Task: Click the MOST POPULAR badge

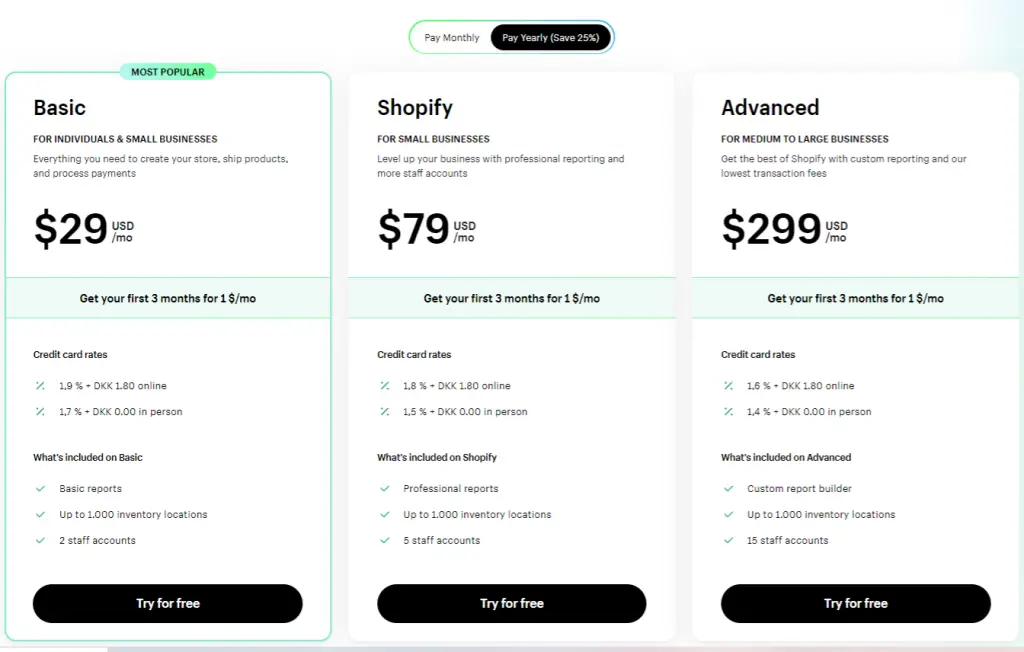Action: click(168, 71)
